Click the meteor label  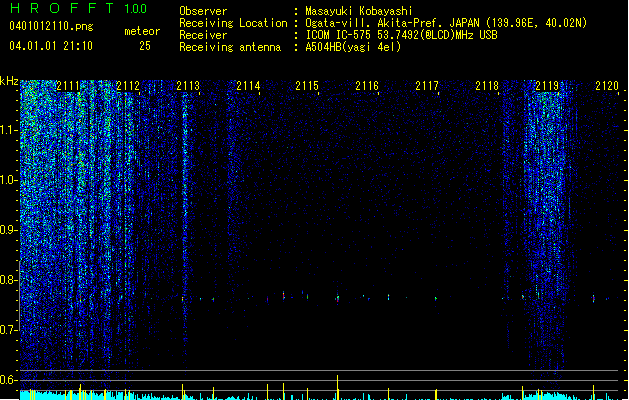[x=142, y=31]
